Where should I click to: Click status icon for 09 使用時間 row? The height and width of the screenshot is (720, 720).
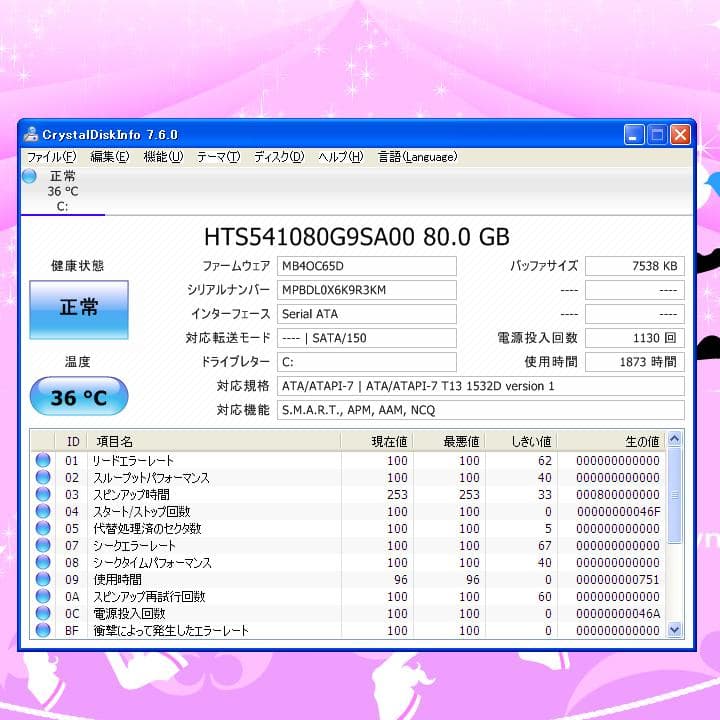tap(43, 579)
